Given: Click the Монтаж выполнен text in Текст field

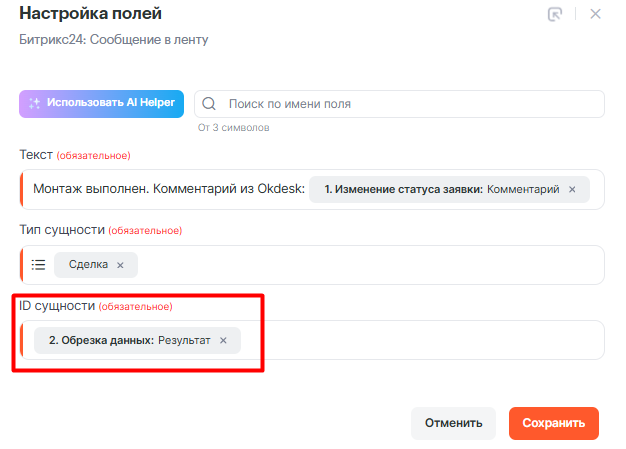Looking at the screenshot, I should pos(165,189).
